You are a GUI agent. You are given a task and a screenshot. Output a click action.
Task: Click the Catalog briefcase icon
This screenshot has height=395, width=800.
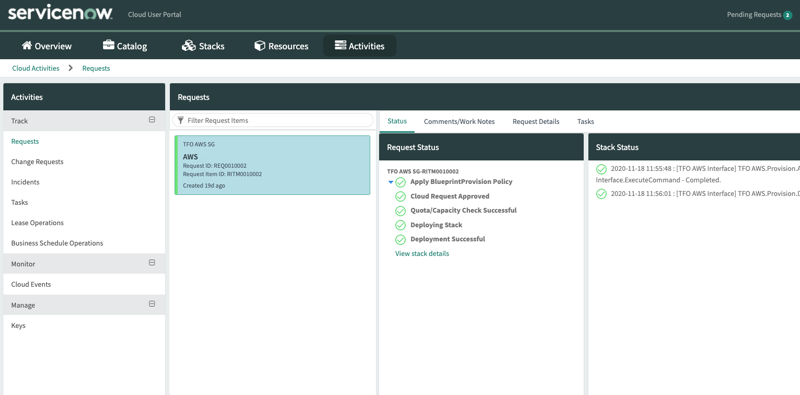(108, 45)
